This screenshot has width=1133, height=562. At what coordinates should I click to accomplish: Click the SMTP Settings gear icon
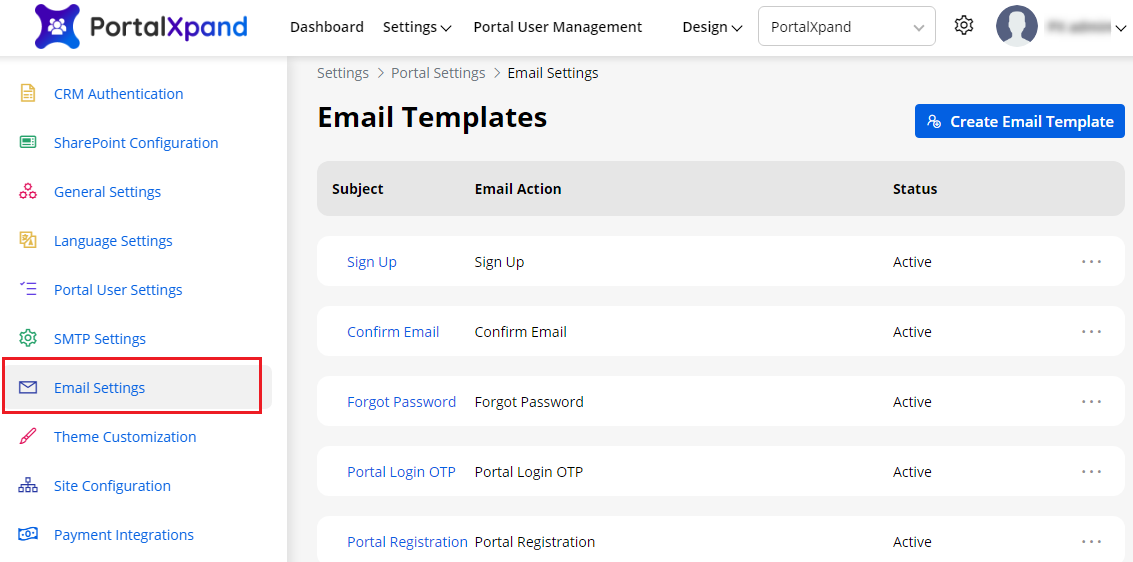pos(28,339)
